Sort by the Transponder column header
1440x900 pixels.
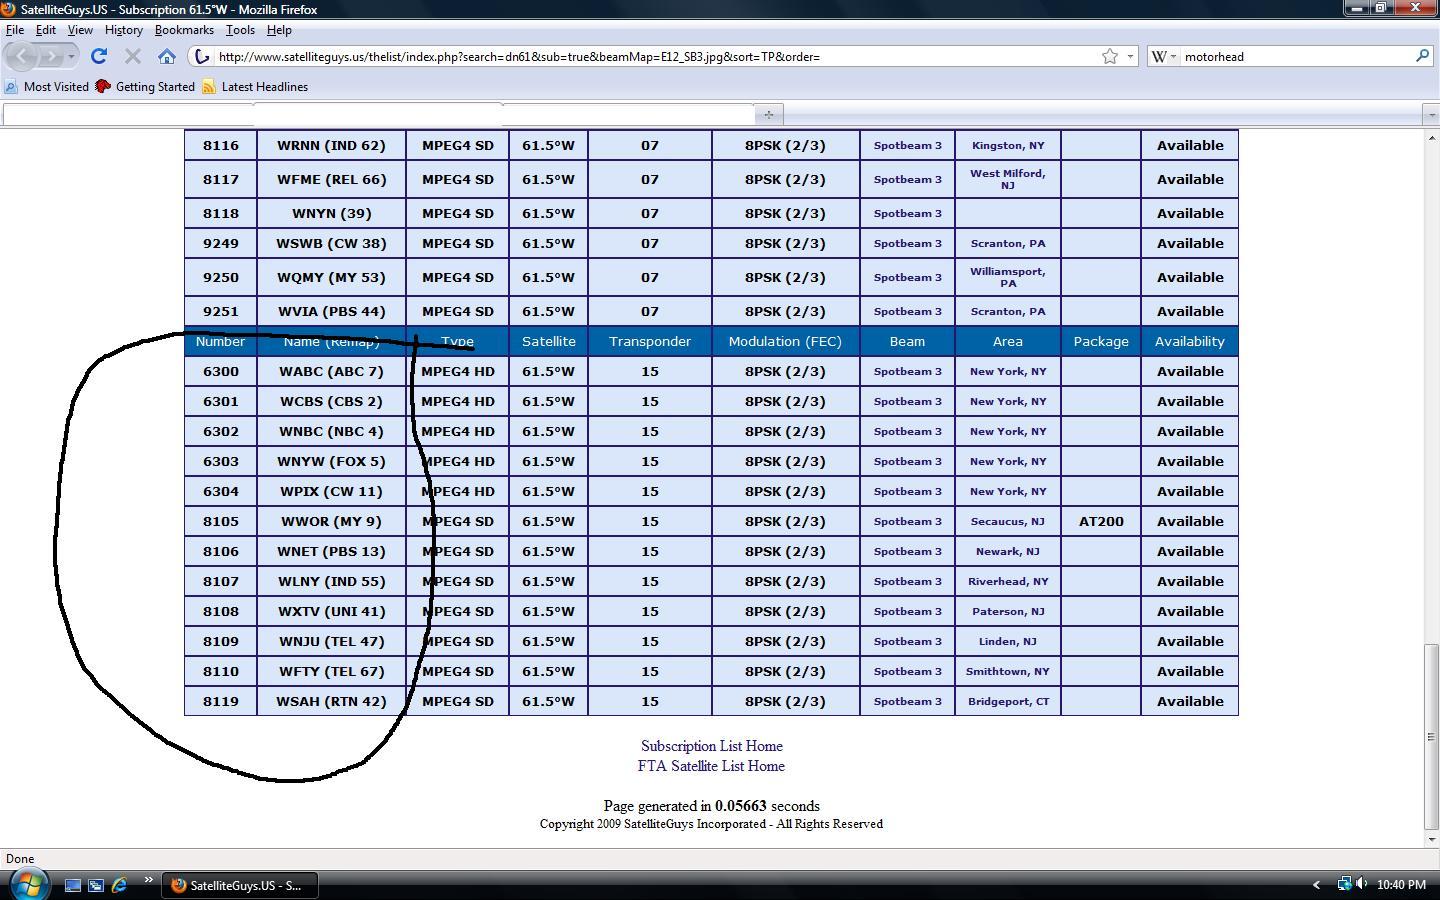650,341
